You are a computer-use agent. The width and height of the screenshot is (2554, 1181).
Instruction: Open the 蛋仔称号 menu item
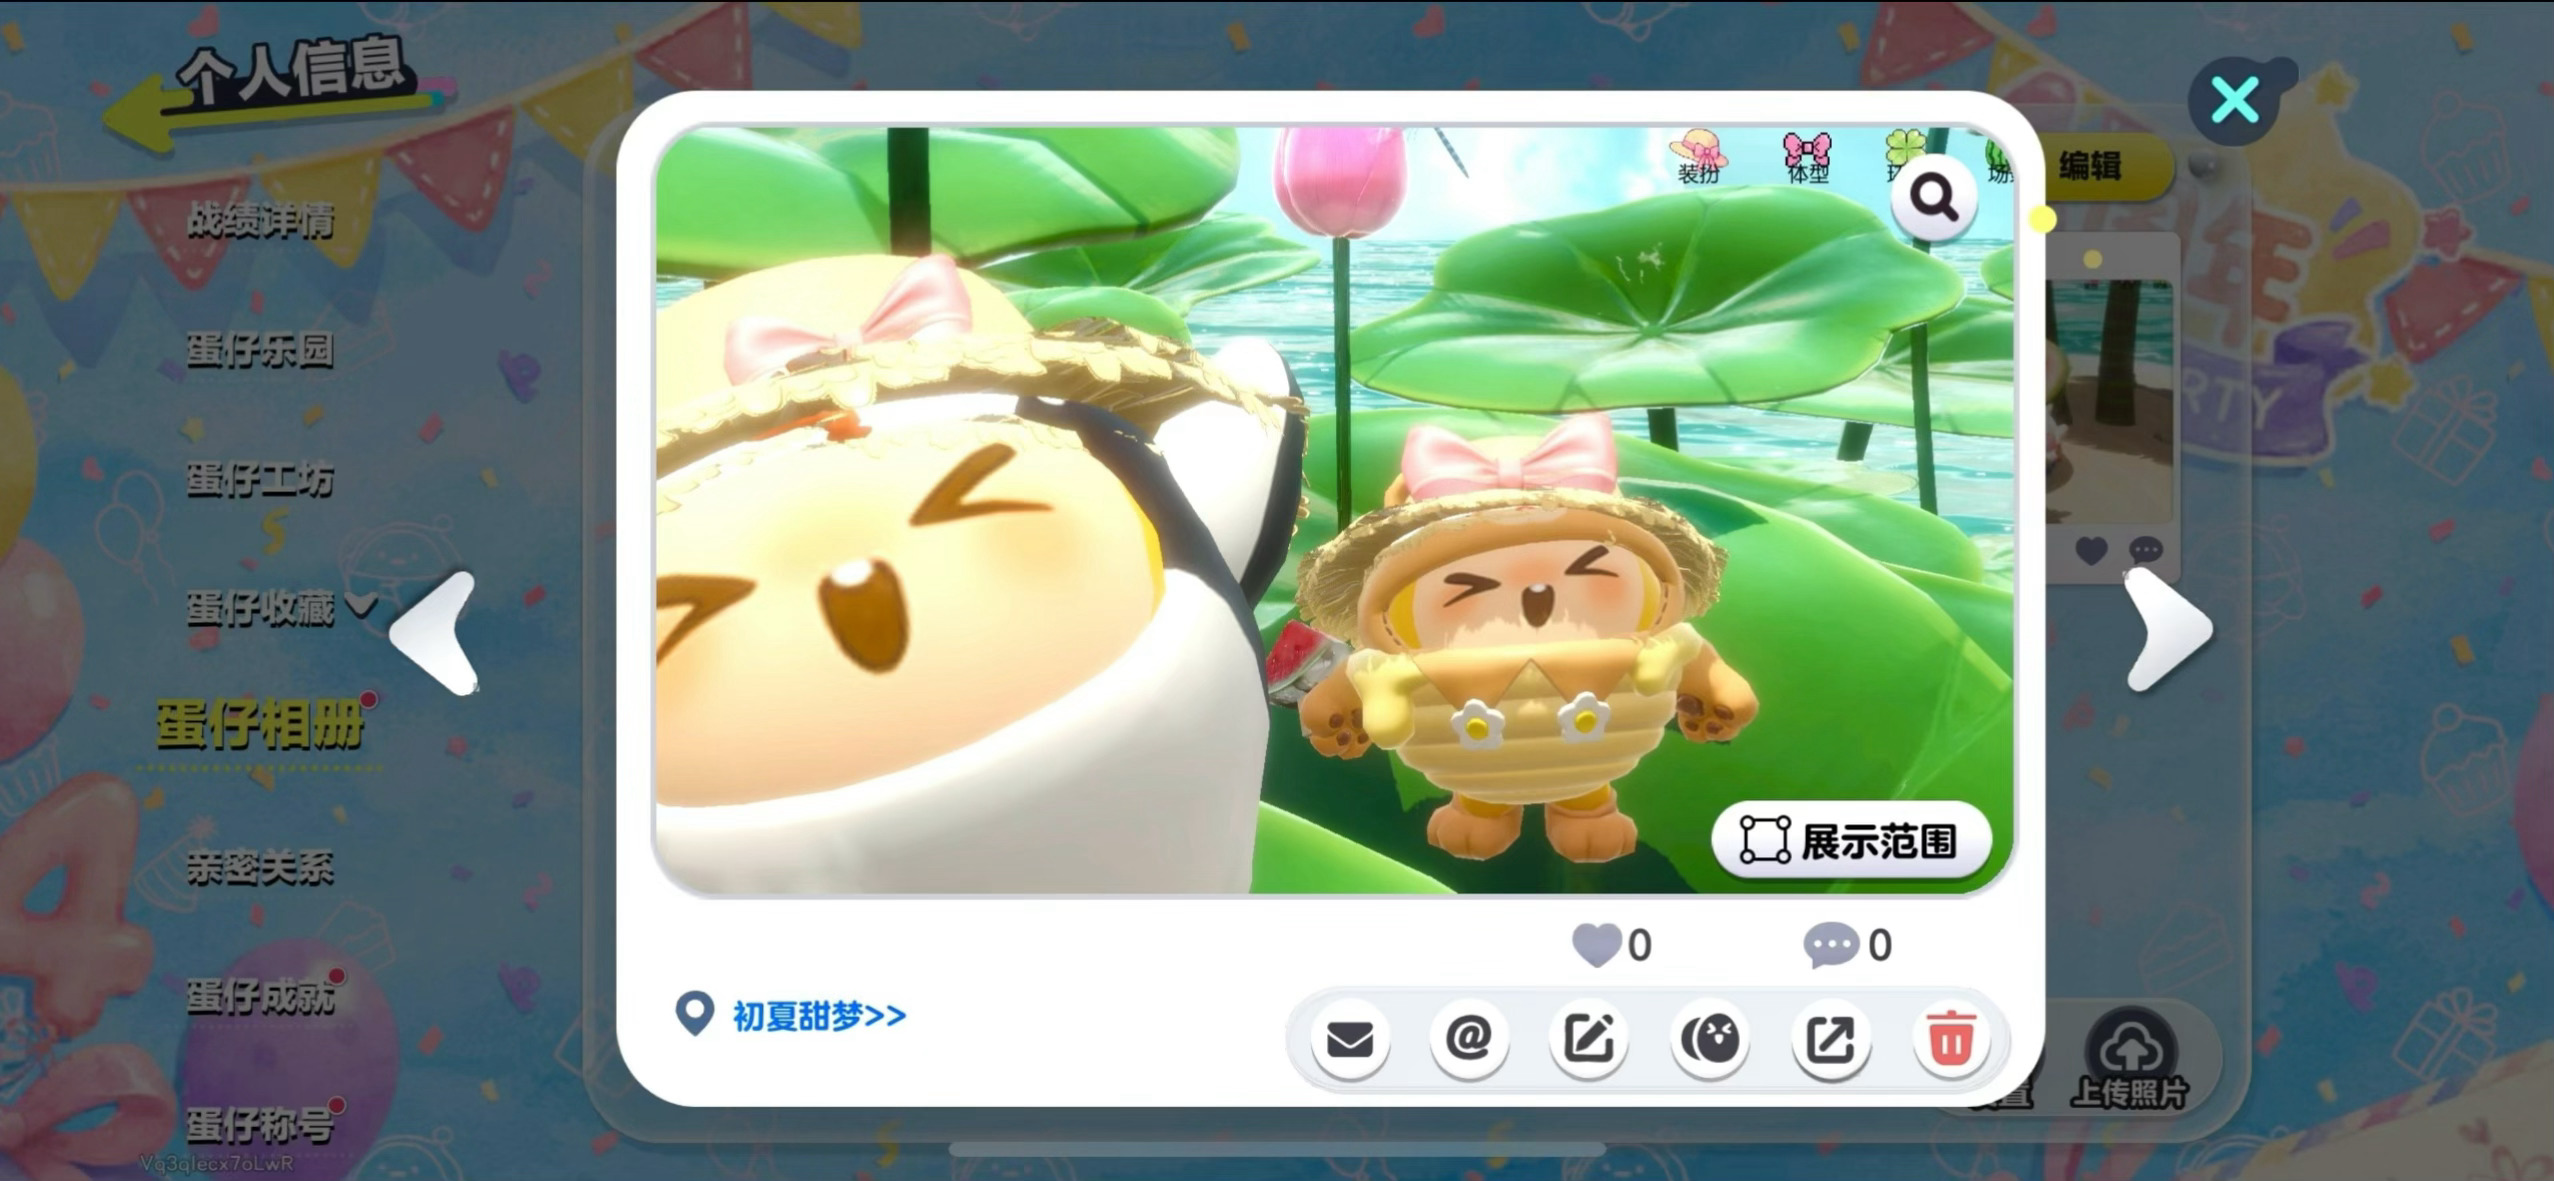[260, 1125]
